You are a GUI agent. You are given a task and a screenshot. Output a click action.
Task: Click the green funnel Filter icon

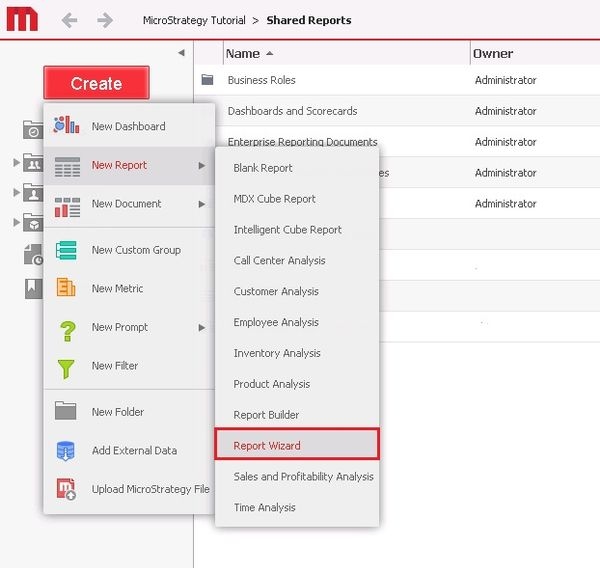(66, 369)
